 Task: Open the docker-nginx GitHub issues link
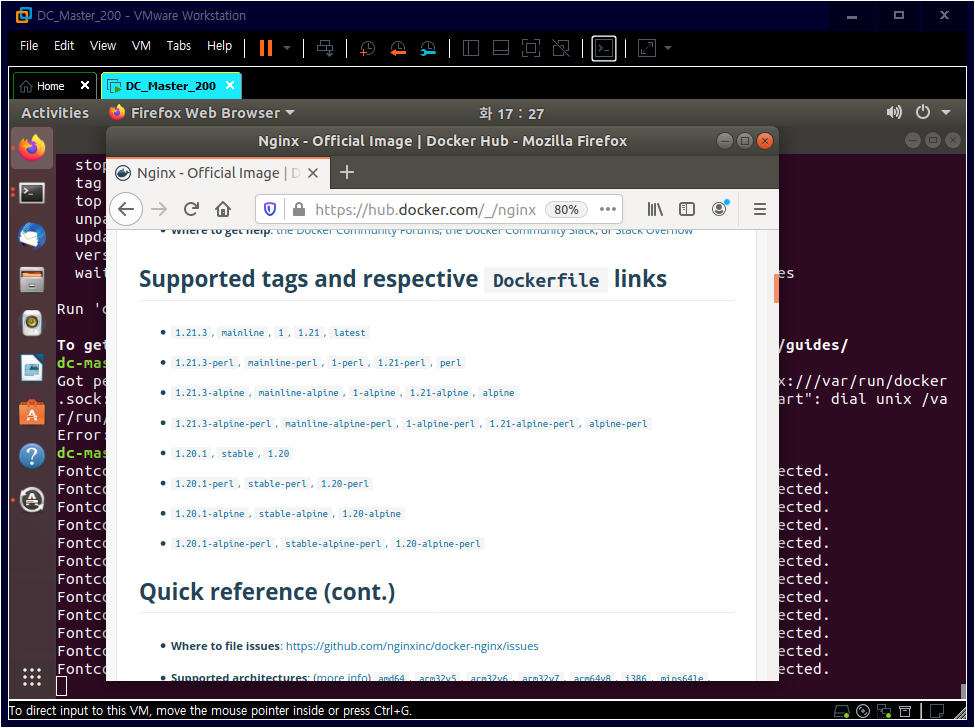click(x=412, y=646)
